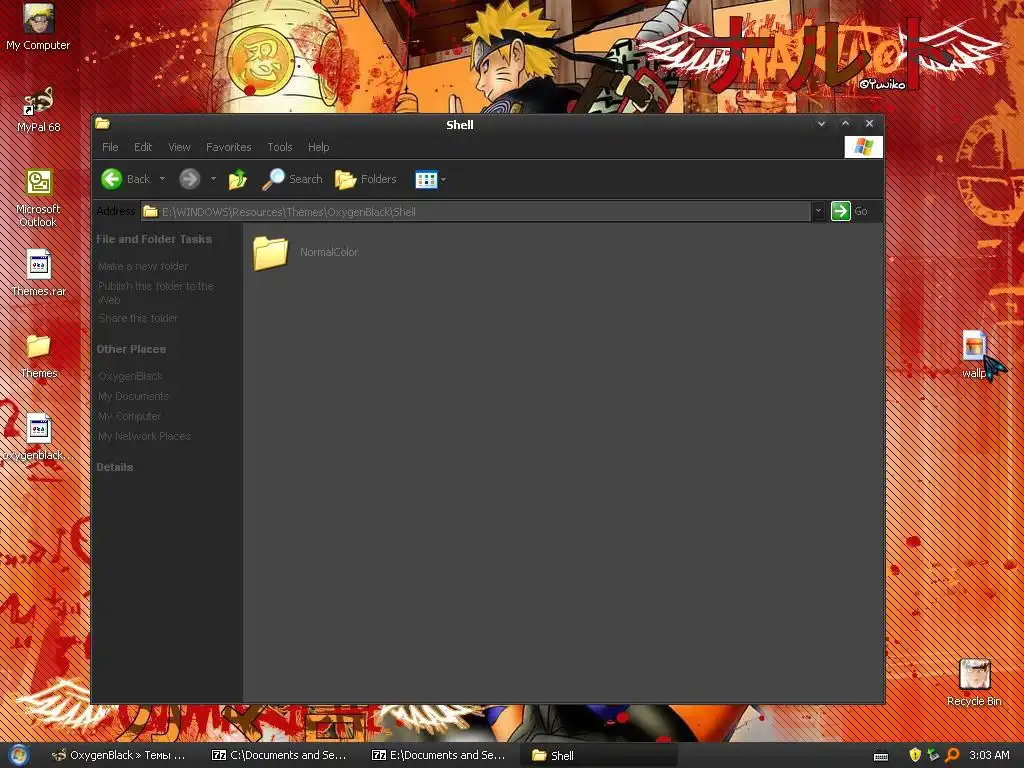The width and height of the screenshot is (1024, 768).
Task: Select My Computer desktop icon
Action: point(38,27)
